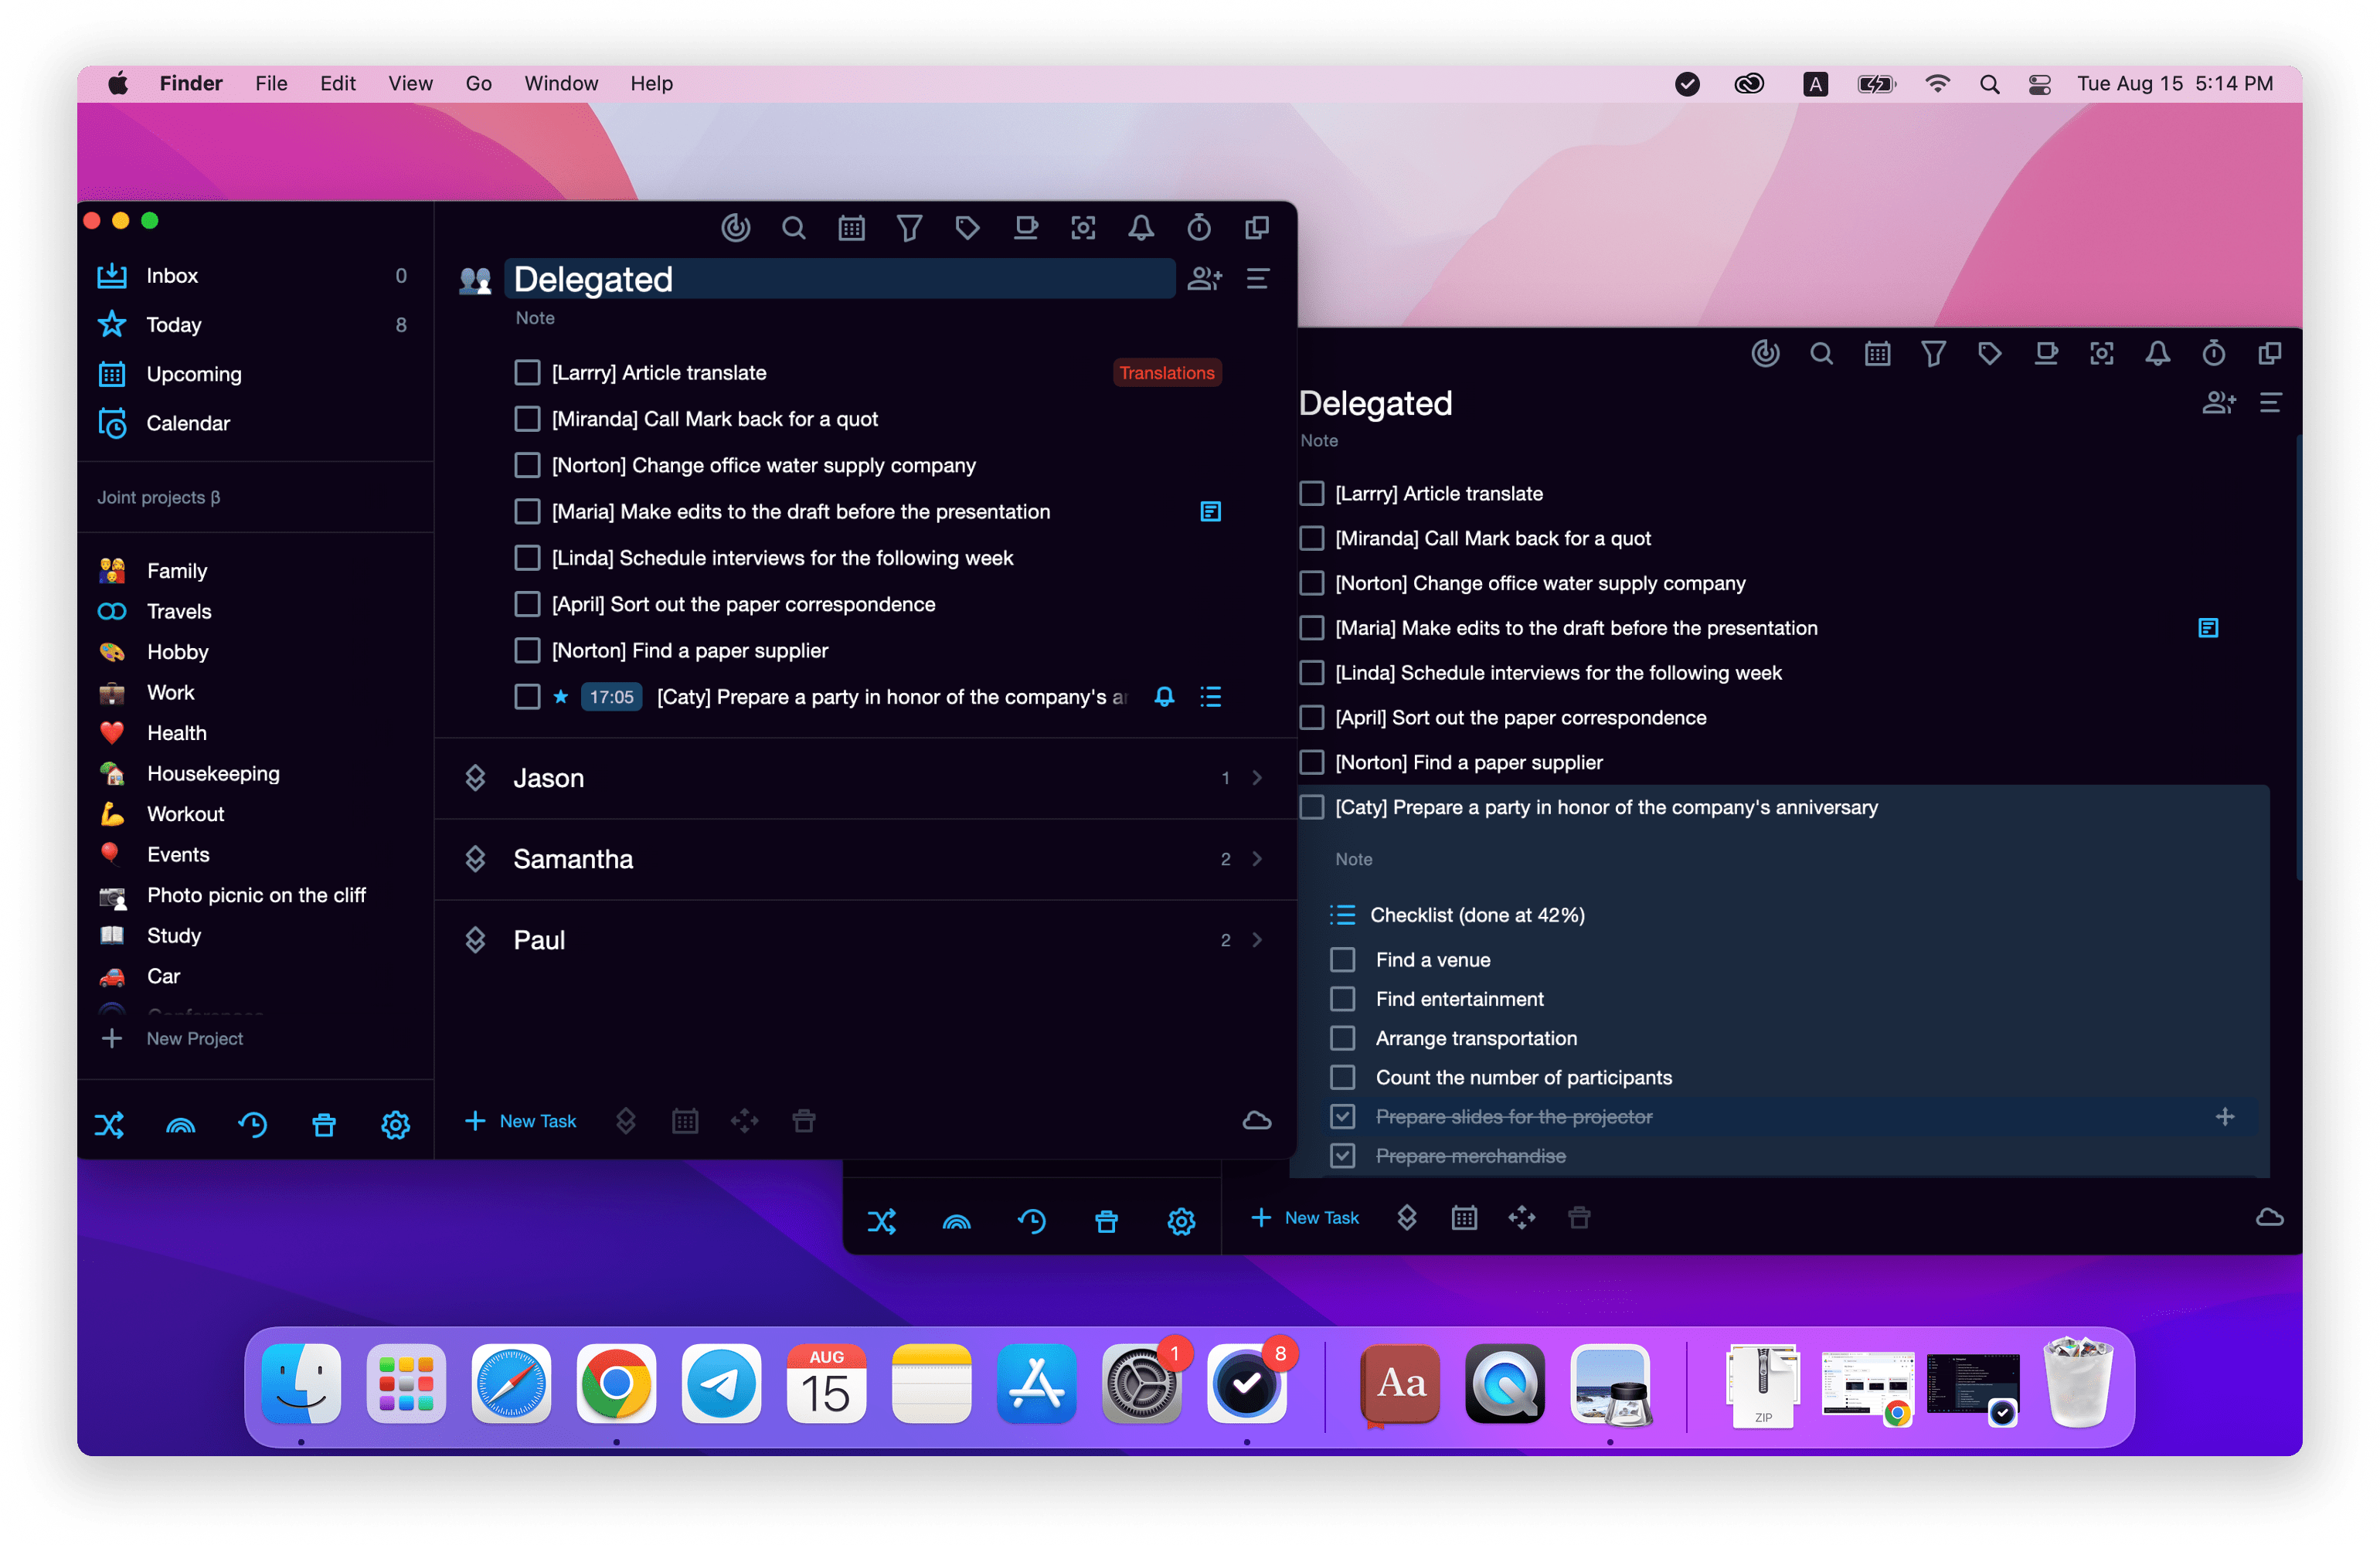Open the App Store icon in the Dock

1036,1384
